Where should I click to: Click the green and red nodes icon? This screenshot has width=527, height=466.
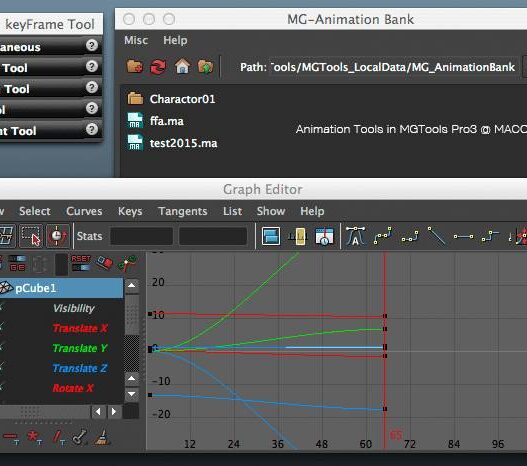tap(127, 263)
